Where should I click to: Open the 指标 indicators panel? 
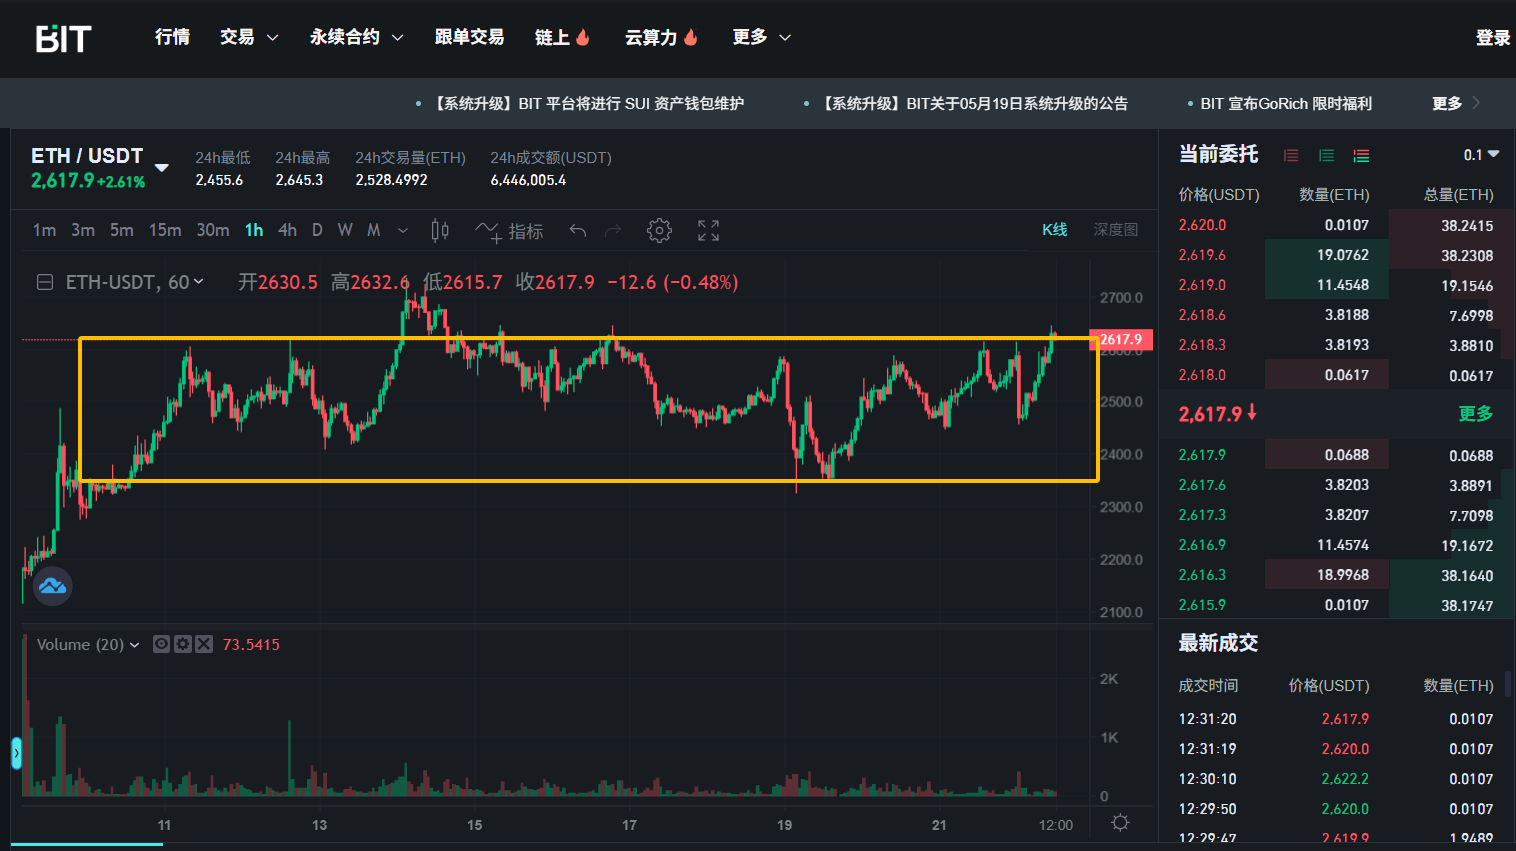pos(510,231)
